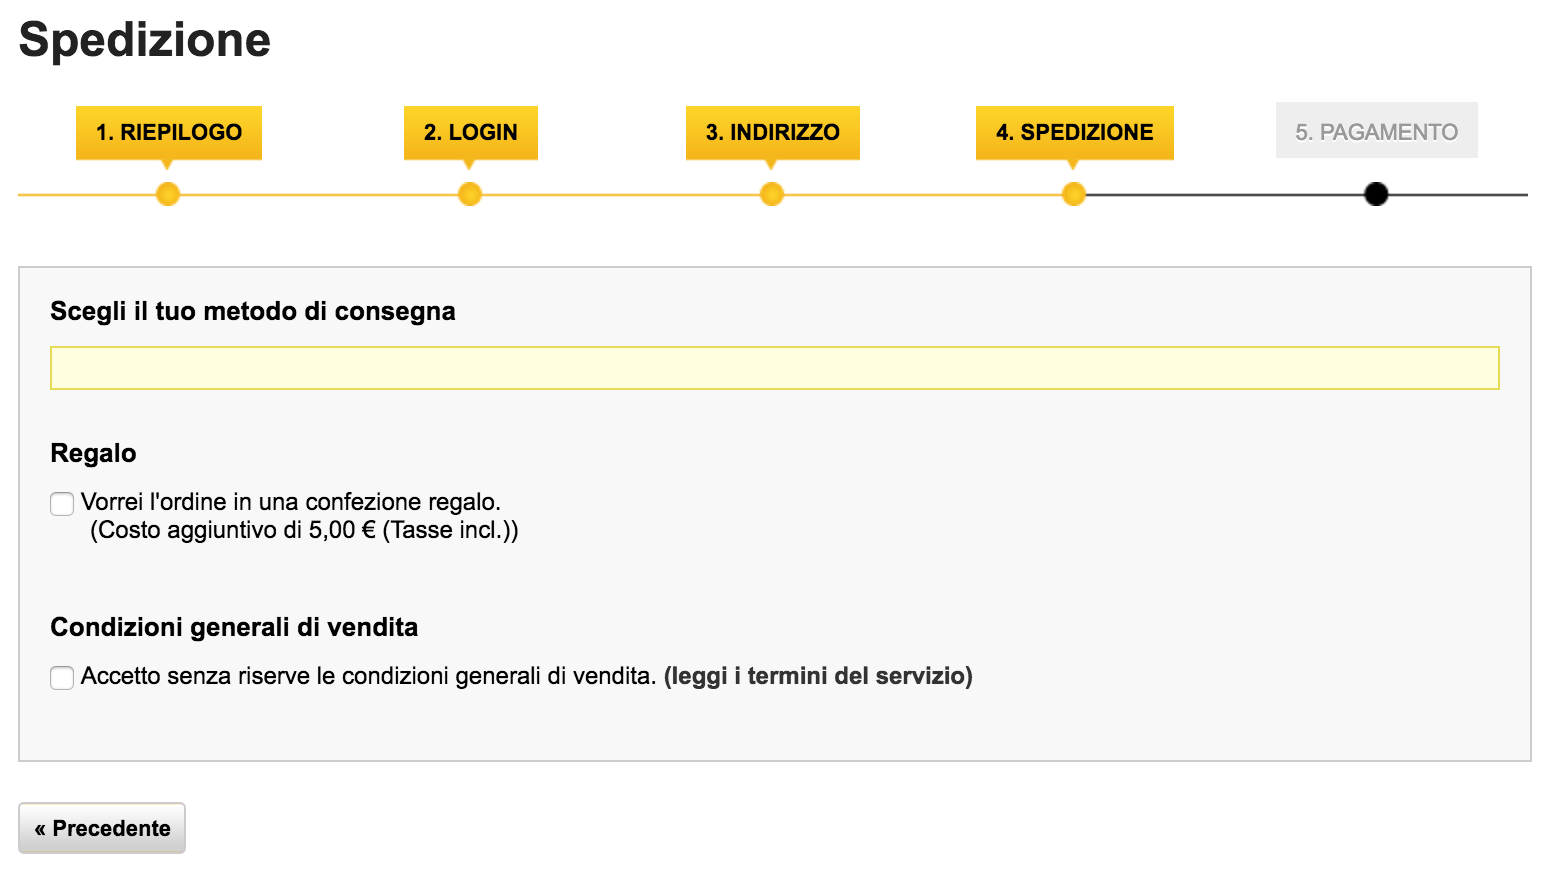Click the Login progress dot
Viewport: 1544px width, 880px height.
(470, 194)
